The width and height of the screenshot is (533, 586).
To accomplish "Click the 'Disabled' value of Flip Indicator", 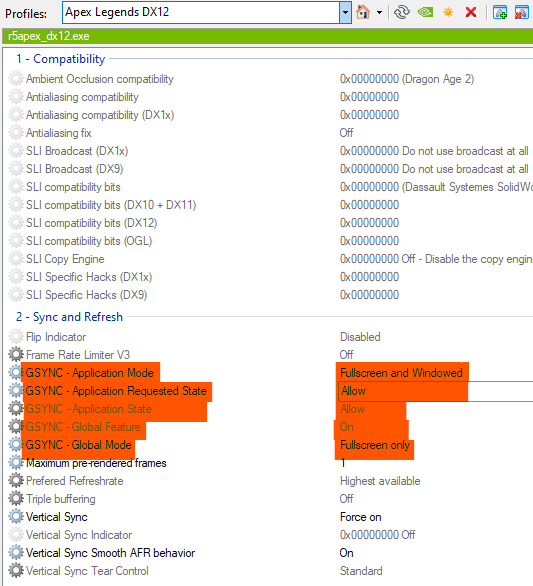I will (360, 337).
